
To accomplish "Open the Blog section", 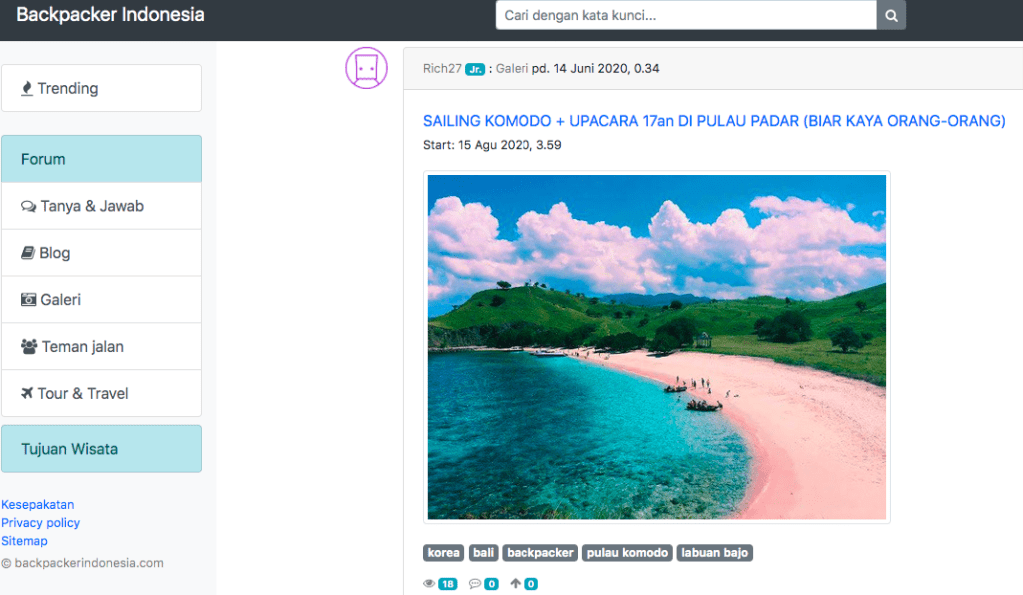I will click(101, 253).
